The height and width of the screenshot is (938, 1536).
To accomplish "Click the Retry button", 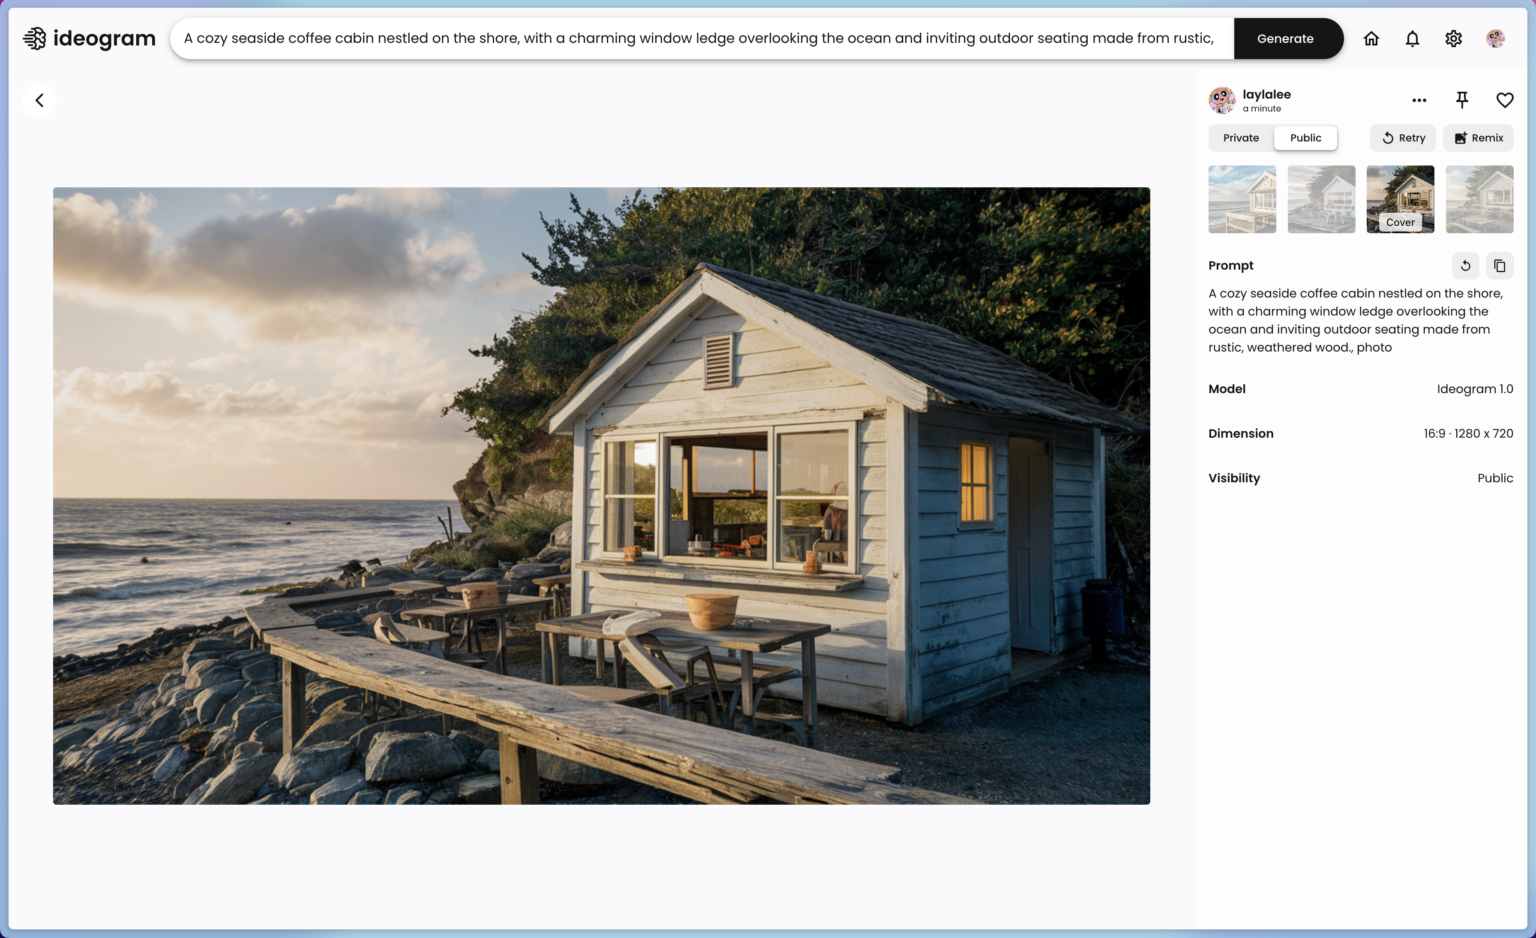I will [1403, 138].
